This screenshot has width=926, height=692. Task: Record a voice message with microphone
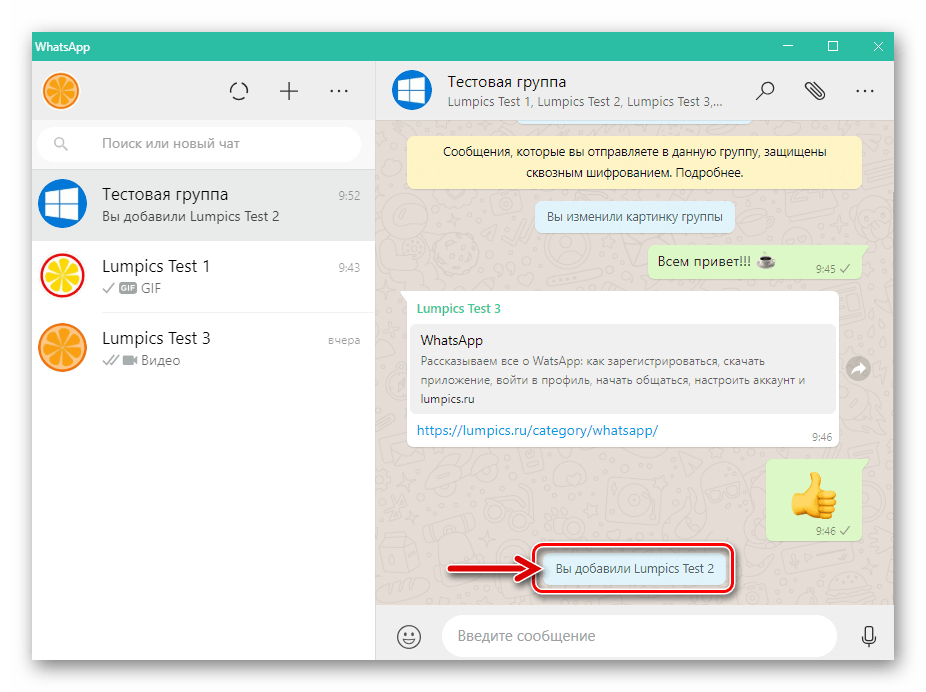(x=868, y=636)
